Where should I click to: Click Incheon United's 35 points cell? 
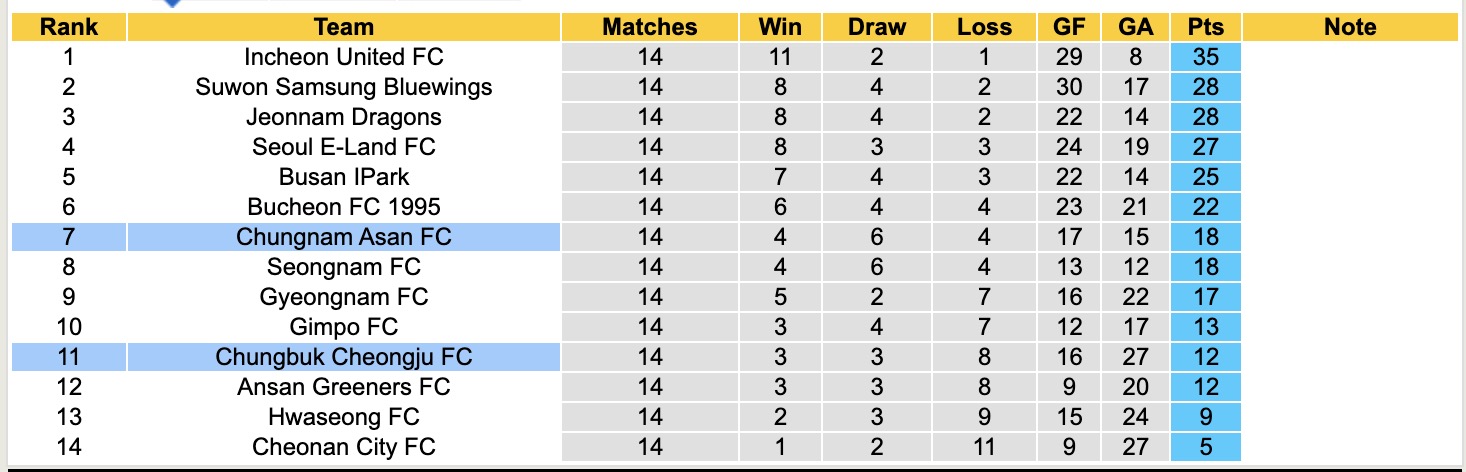[x=1206, y=57]
